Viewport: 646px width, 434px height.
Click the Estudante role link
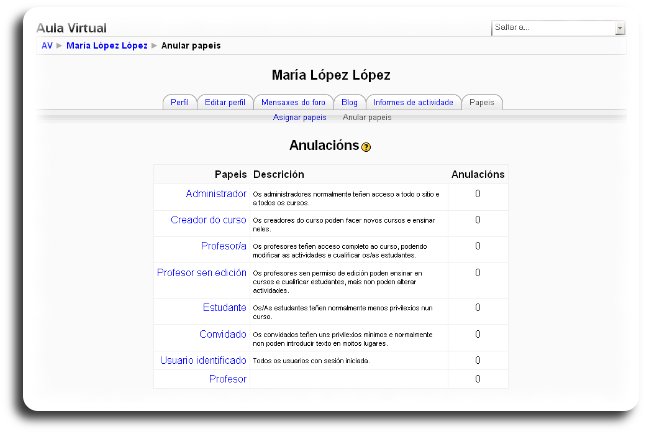[x=224, y=307]
